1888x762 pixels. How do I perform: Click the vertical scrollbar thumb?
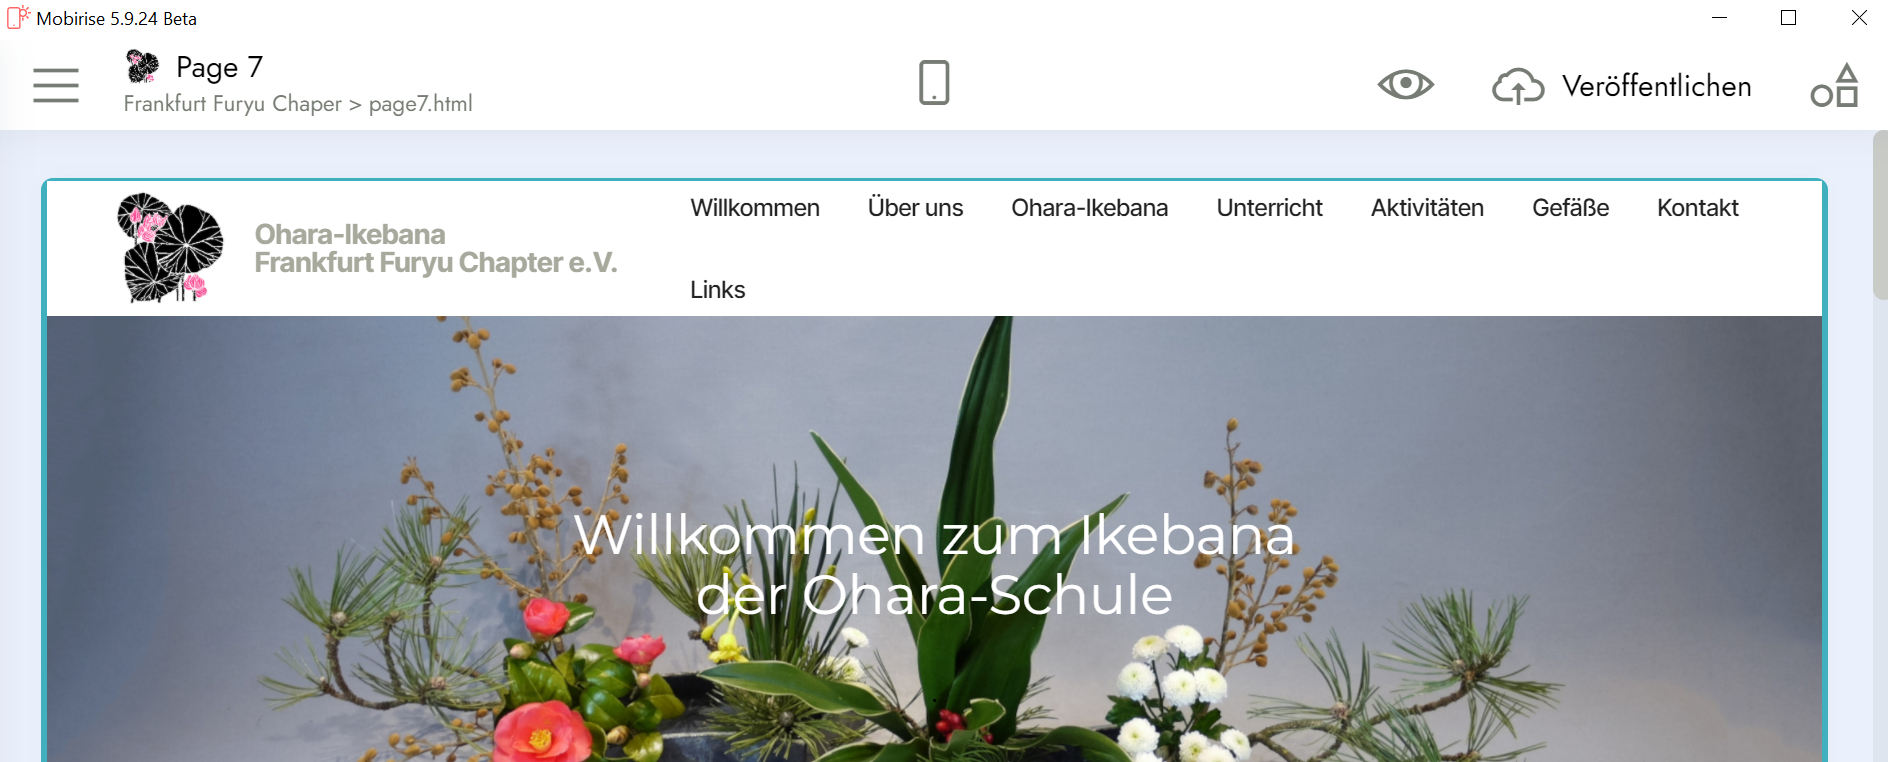click(1880, 215)
